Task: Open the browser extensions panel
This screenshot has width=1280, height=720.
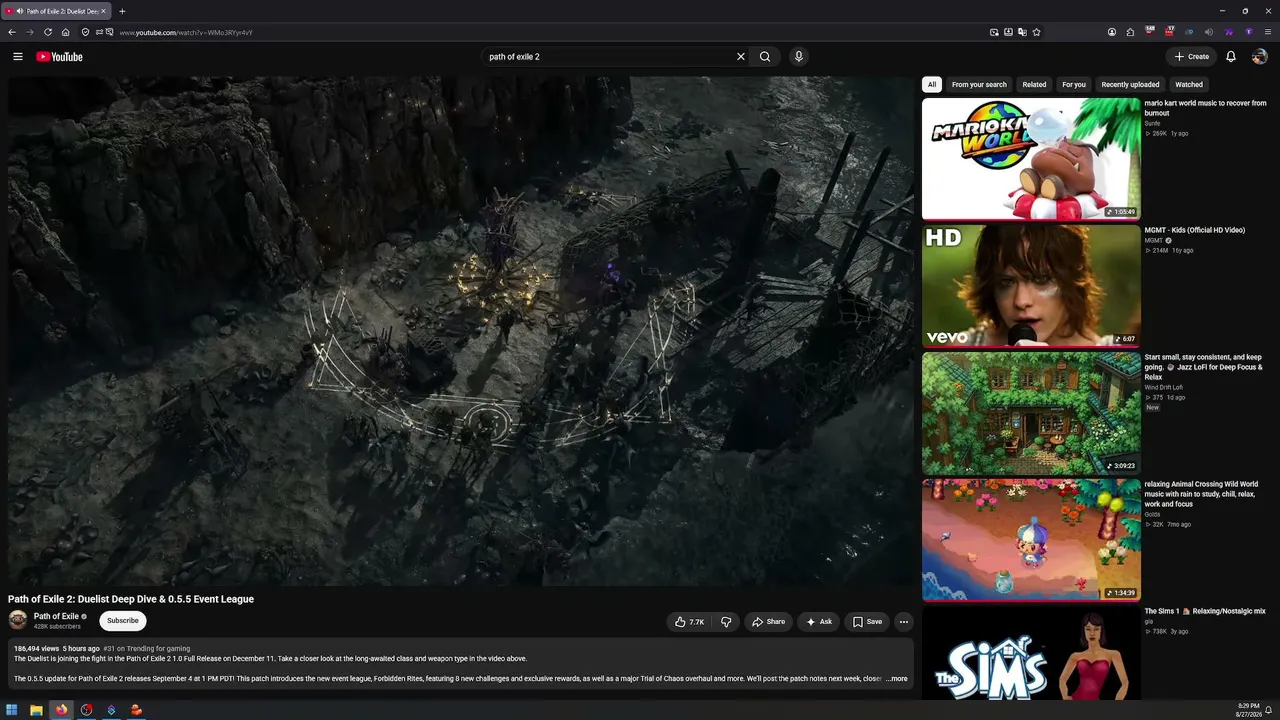Action: click(1130, 32)
